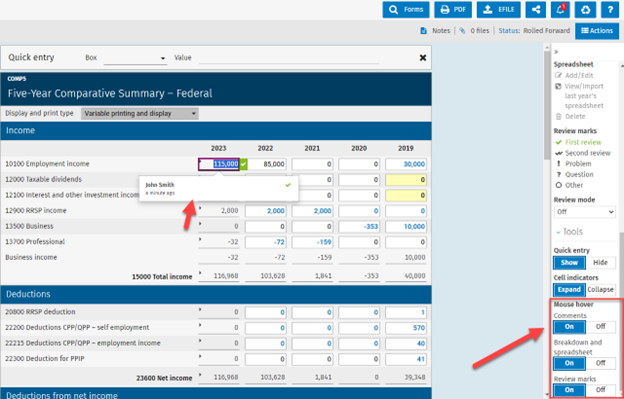Open the Display and print type dropdown
This screenshot has height=399, width=624.
point(140,113)
